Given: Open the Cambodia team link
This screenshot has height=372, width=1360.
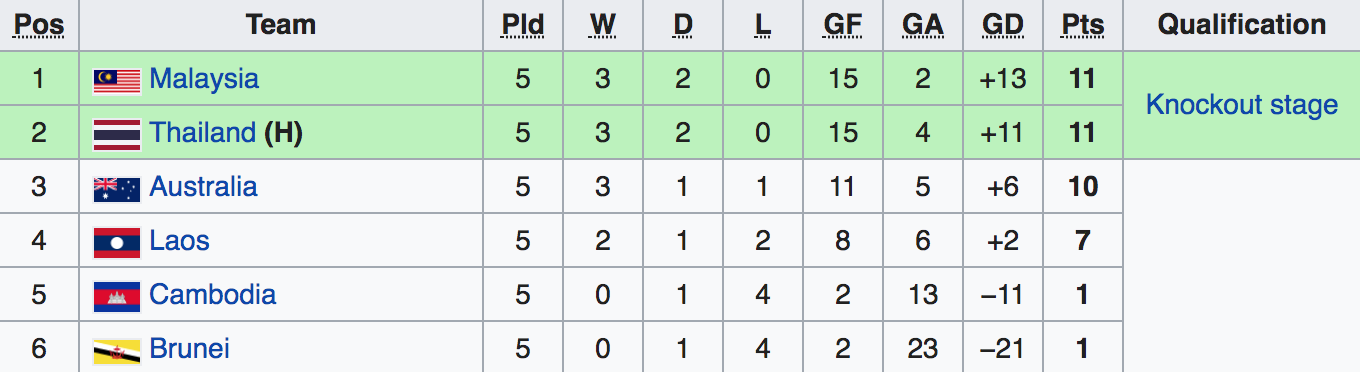Looking at the screenshot, I should pos(213,295).
